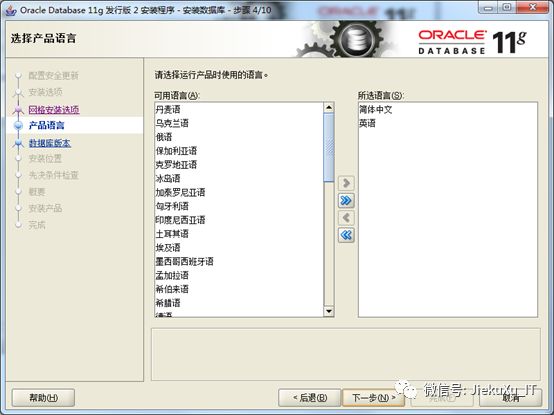Continue with 下一步(N) button
554x415 pixels.
(373, 398)
